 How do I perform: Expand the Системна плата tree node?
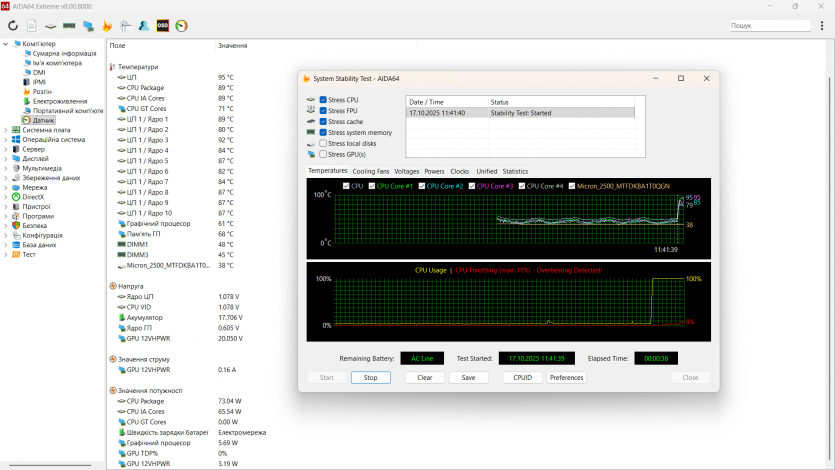[5, 130]
